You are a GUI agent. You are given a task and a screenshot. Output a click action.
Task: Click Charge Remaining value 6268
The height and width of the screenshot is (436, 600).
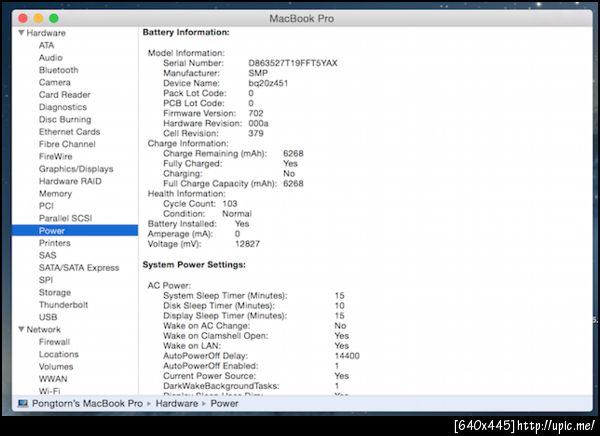click(293, 153)
